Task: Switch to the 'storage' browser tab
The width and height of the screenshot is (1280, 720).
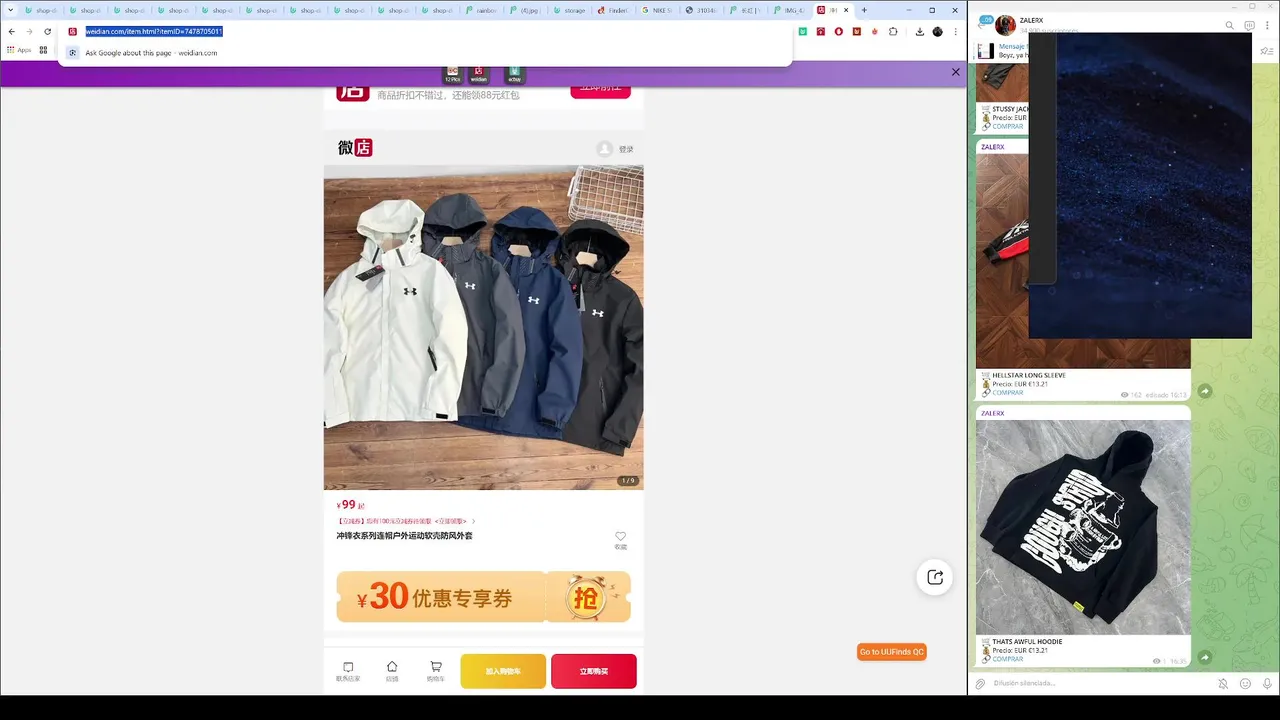Action: pos(569,10)
